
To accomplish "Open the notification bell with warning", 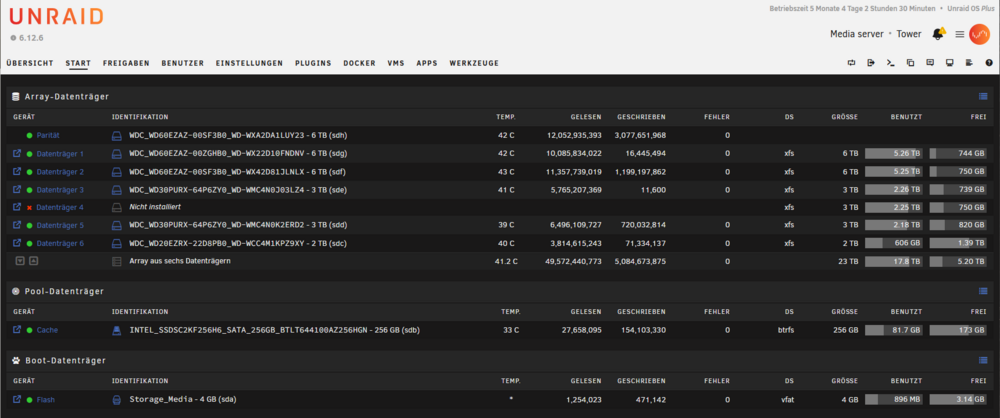I will 939,34.
